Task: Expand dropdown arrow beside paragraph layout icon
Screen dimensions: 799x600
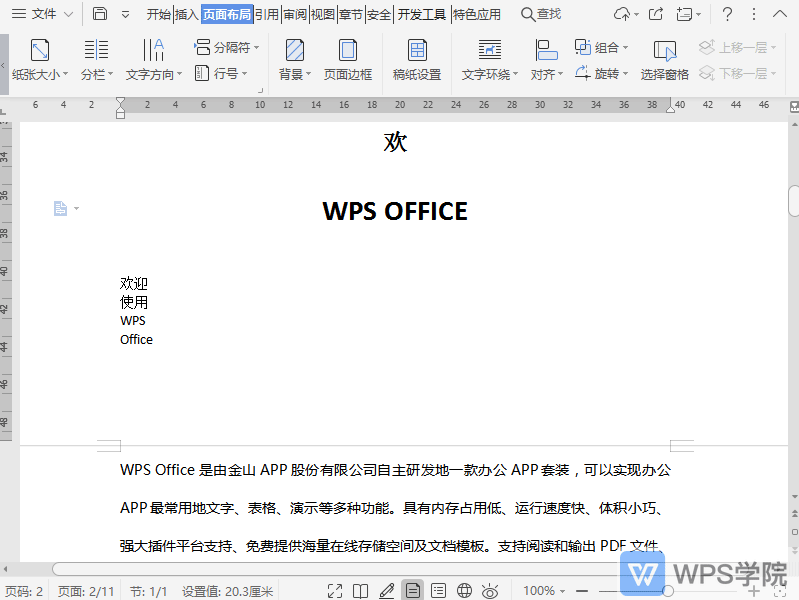Action: pos(76,208)
